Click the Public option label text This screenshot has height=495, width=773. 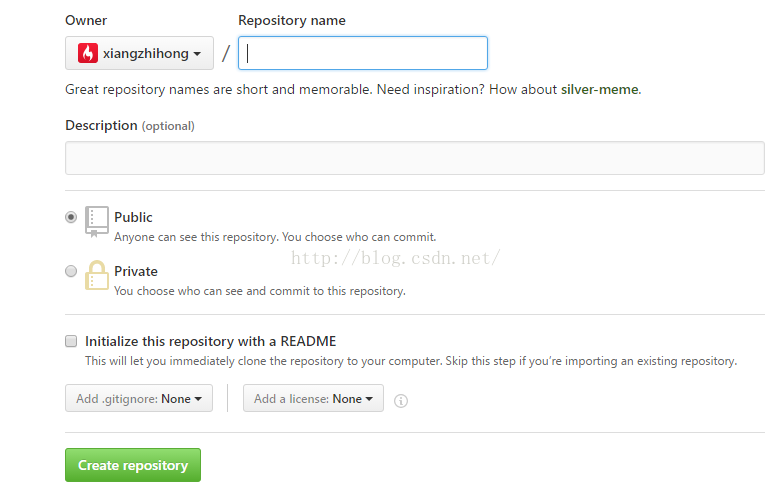click(133, 217)
